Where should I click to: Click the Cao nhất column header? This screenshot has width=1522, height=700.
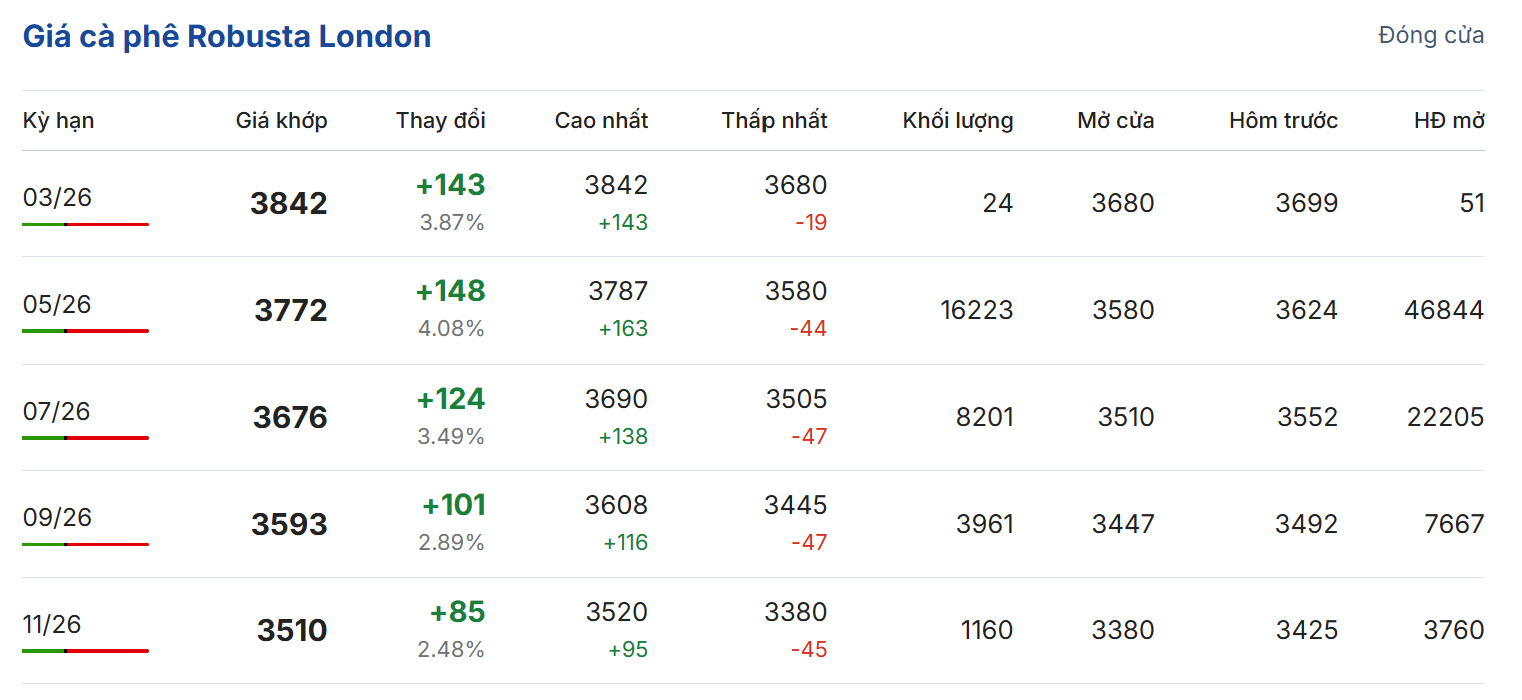[x=601, y=121]
